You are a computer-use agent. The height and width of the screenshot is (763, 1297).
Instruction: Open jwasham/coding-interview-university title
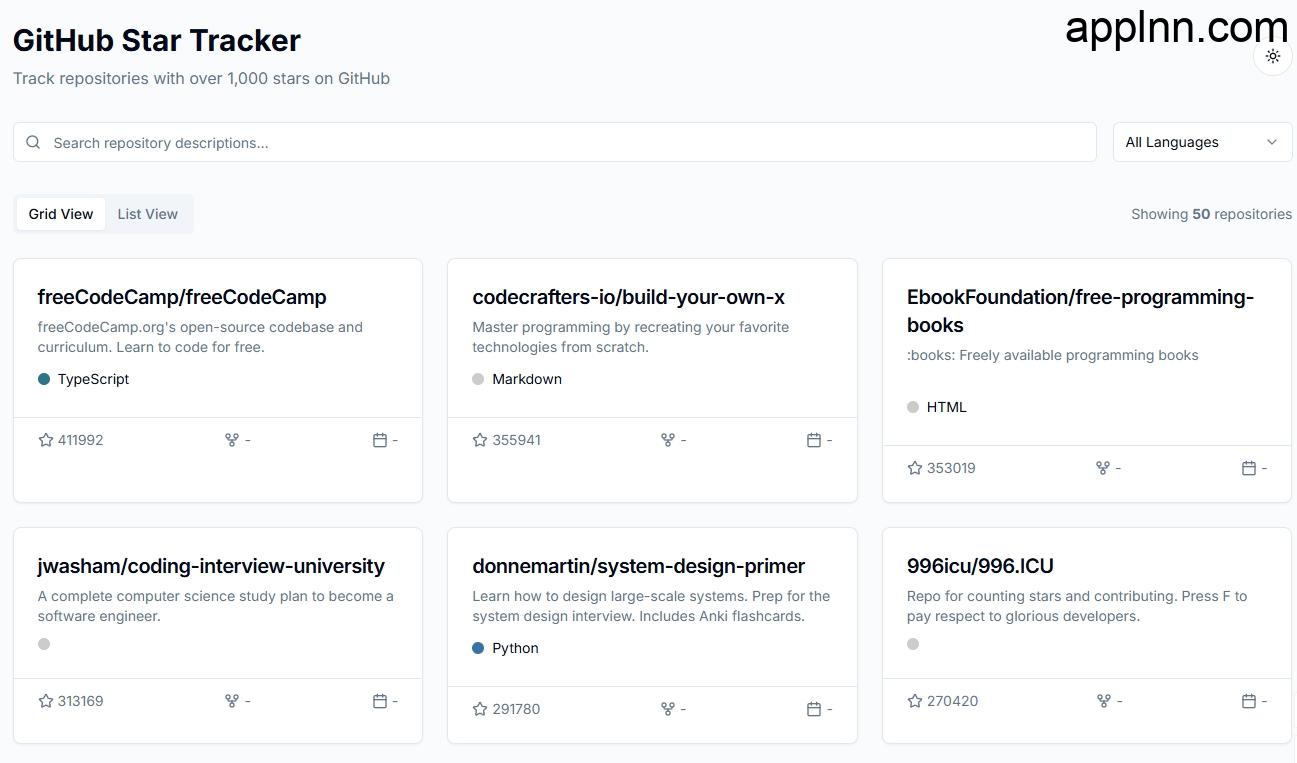point(211,566)
